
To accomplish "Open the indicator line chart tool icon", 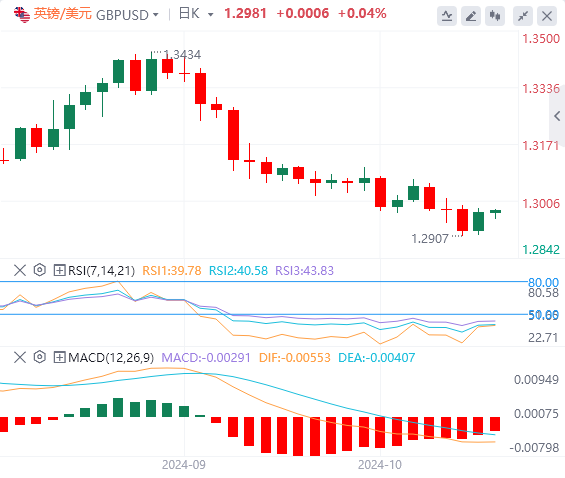I will pos(447,16).
